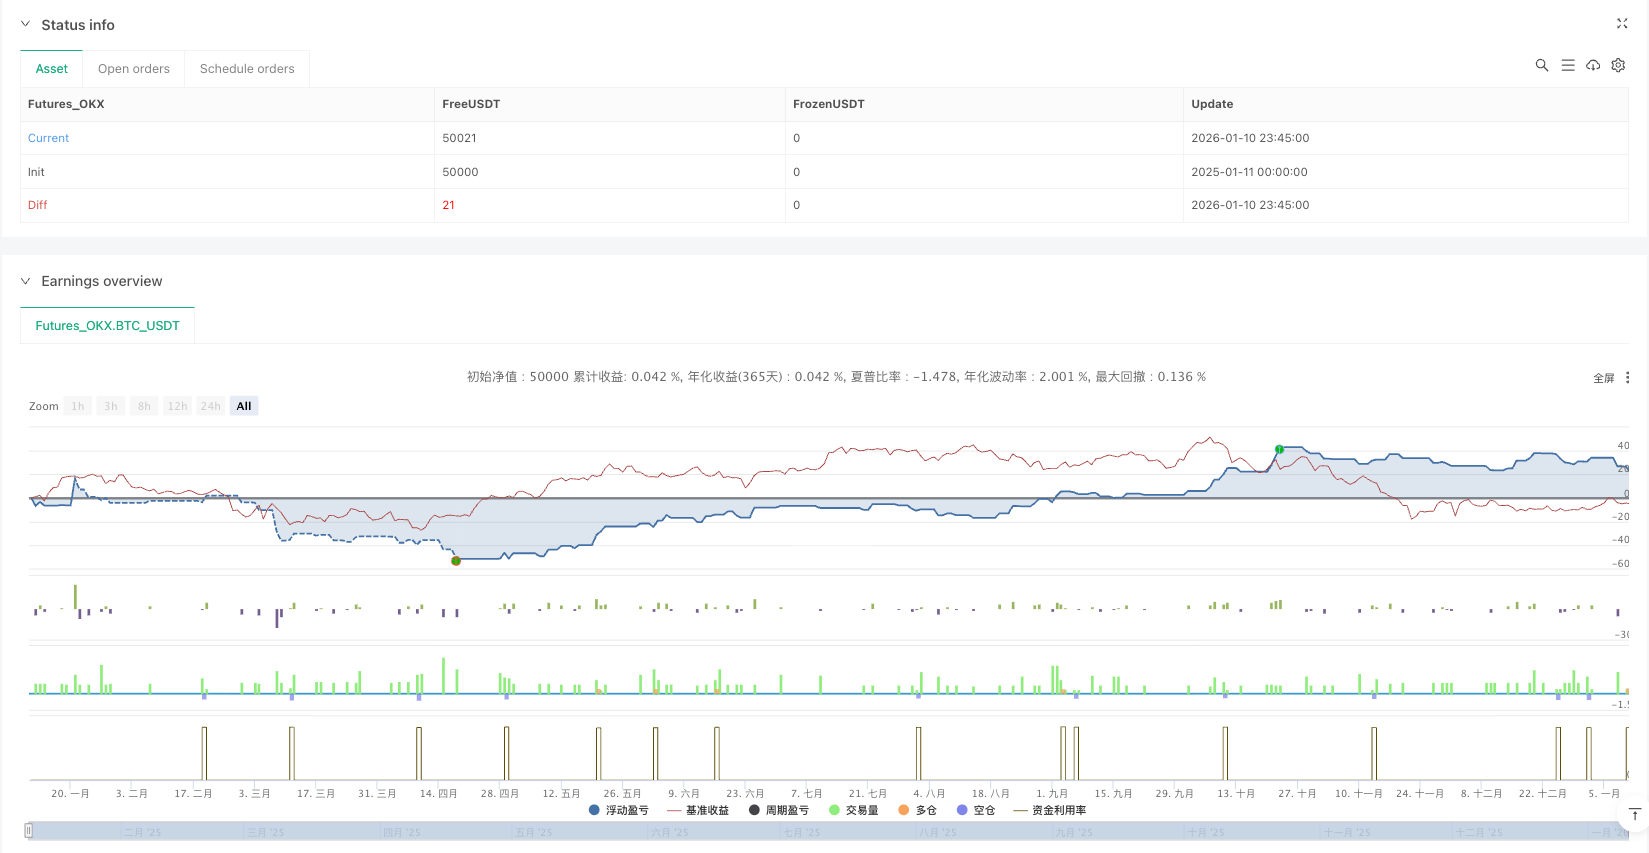Click the collapse fullscreen arrows icon
1649x853 pixels.
(1622, 24)
